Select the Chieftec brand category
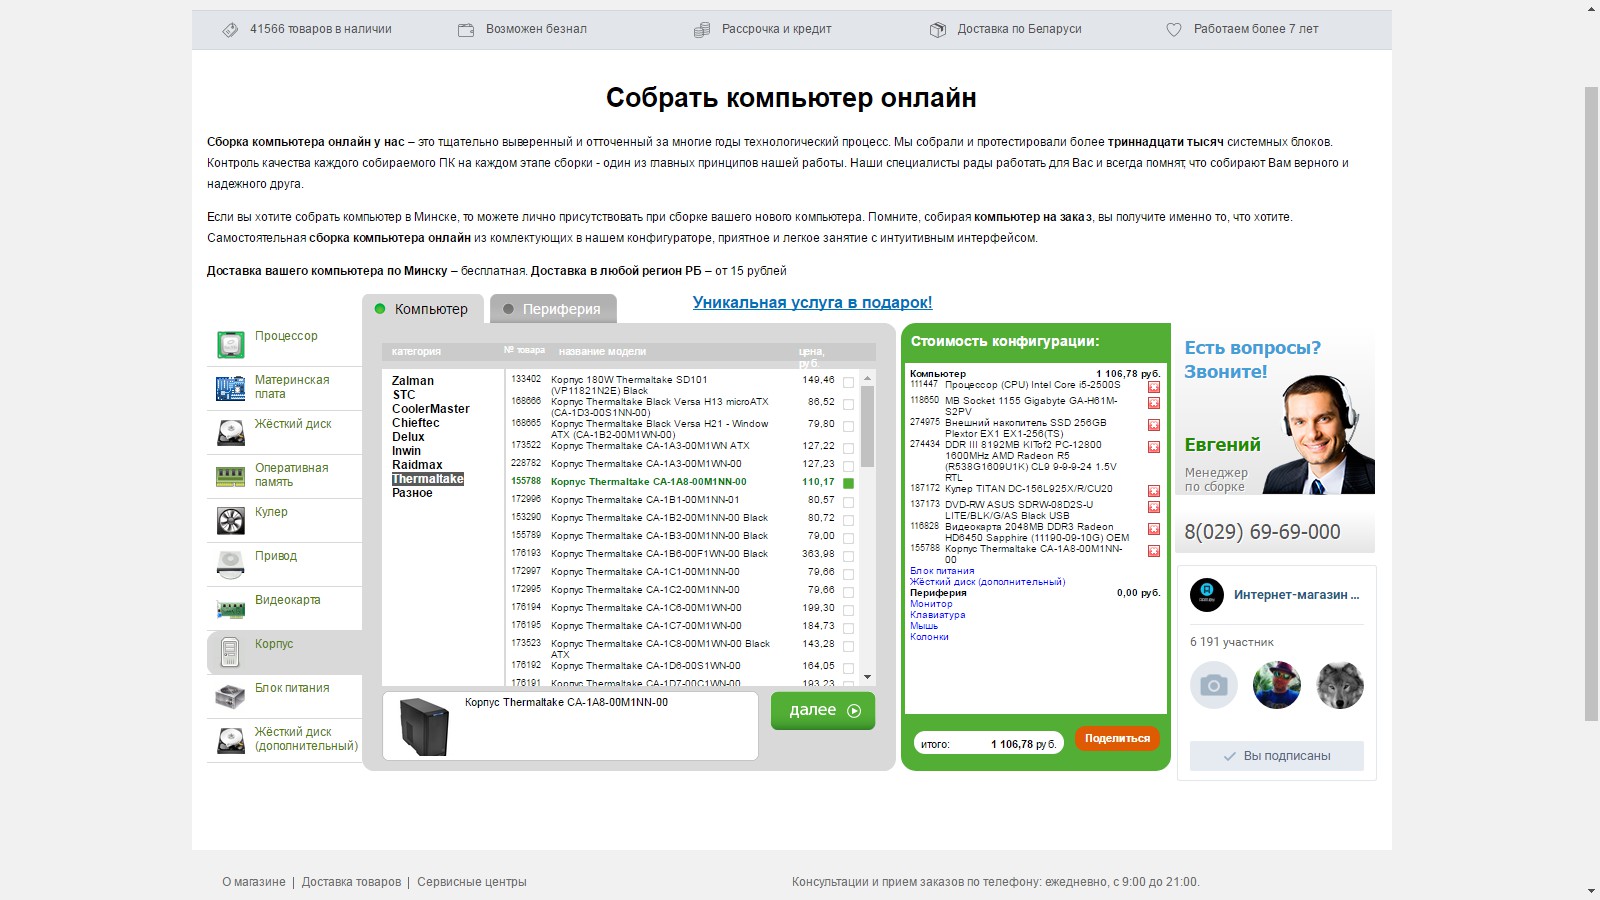The image size is (1600, 900). (x=416, y=423)
